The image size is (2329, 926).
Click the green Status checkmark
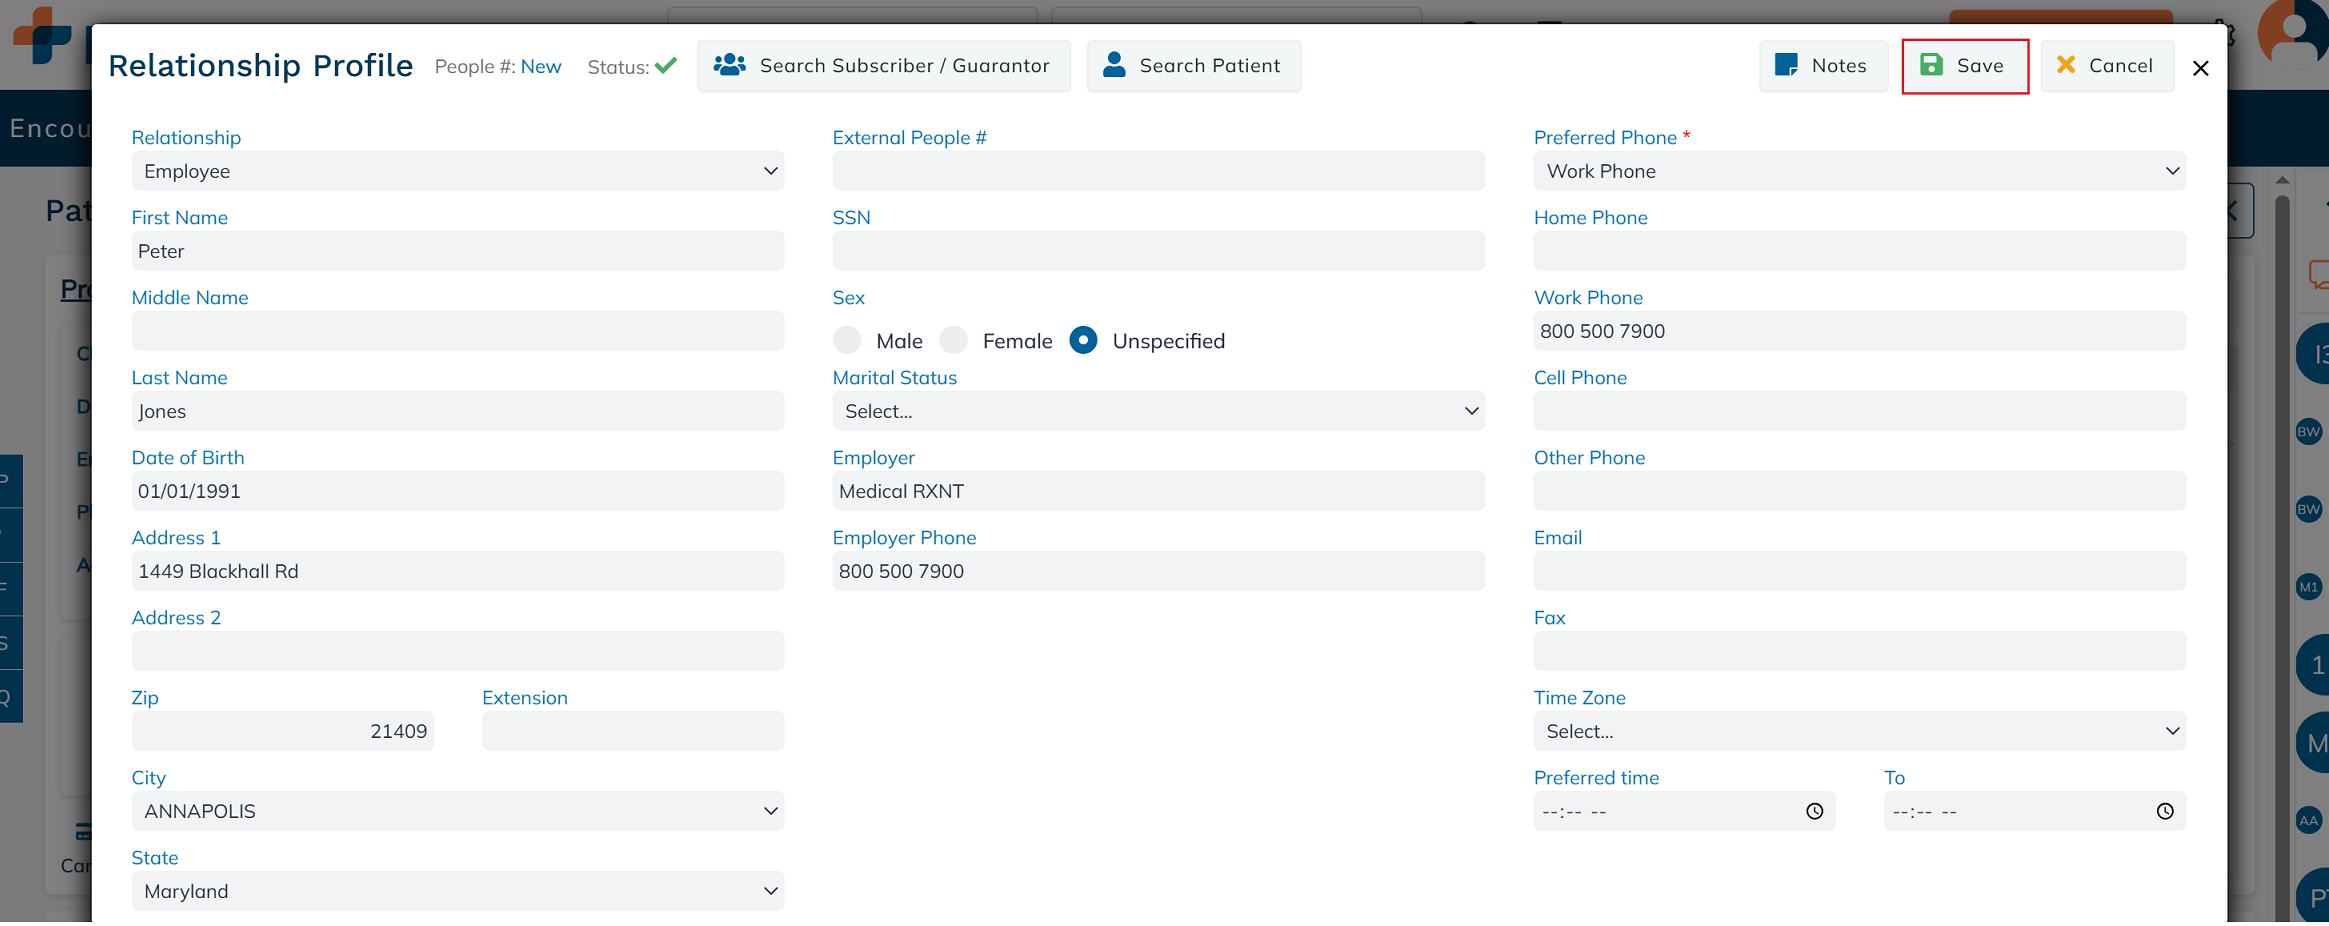(666, 66)
